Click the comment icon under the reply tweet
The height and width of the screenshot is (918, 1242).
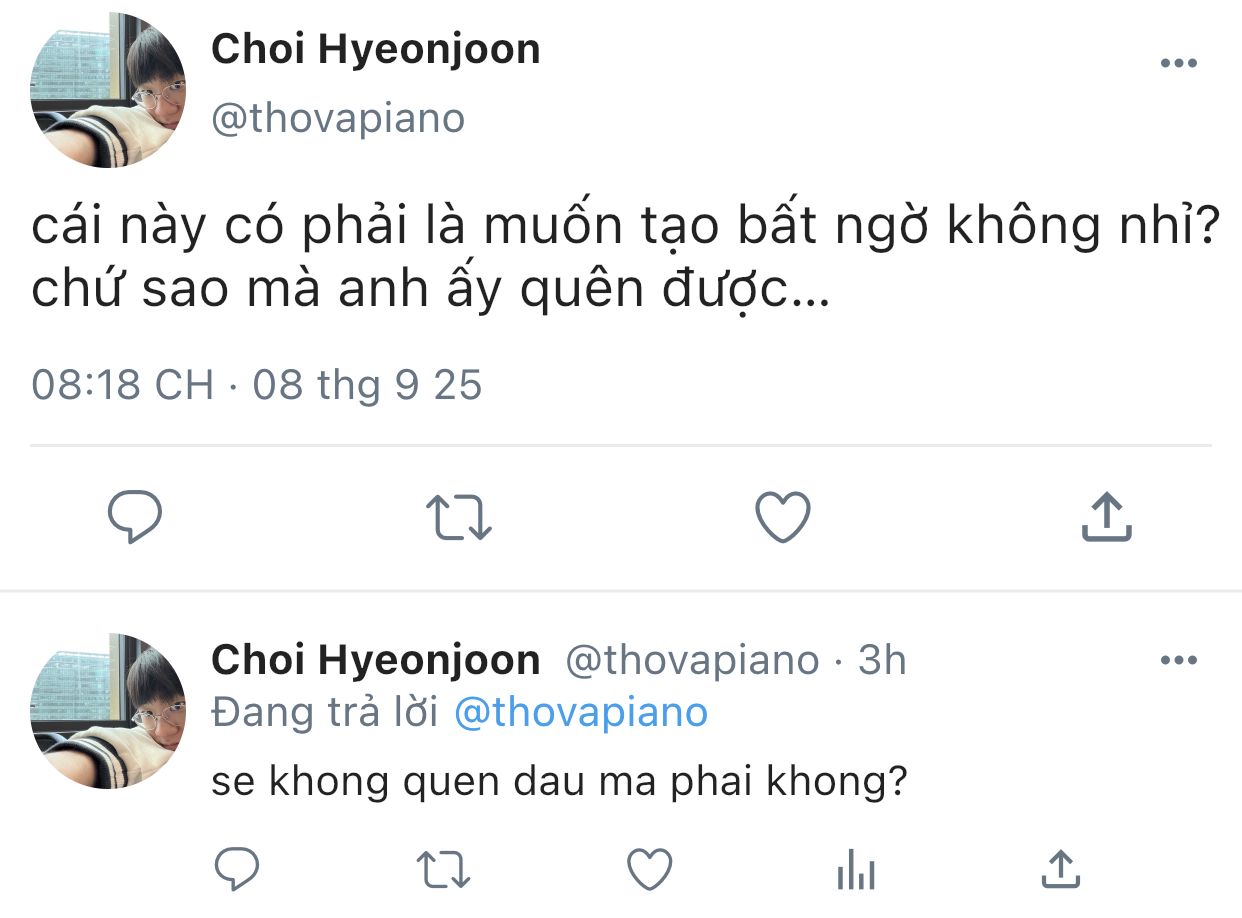(x=238, y=869)
